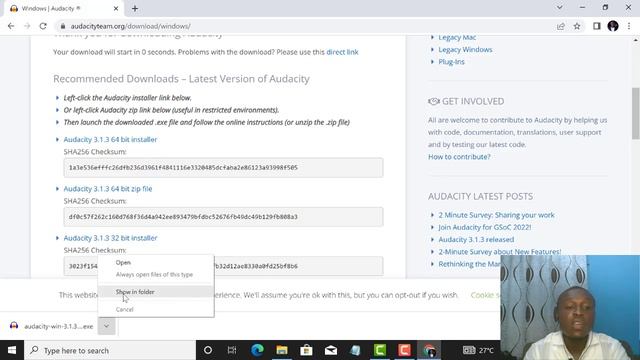Open the green Camtasia taskbar icon
Screen dimensions: 640x360
(380, 350)
